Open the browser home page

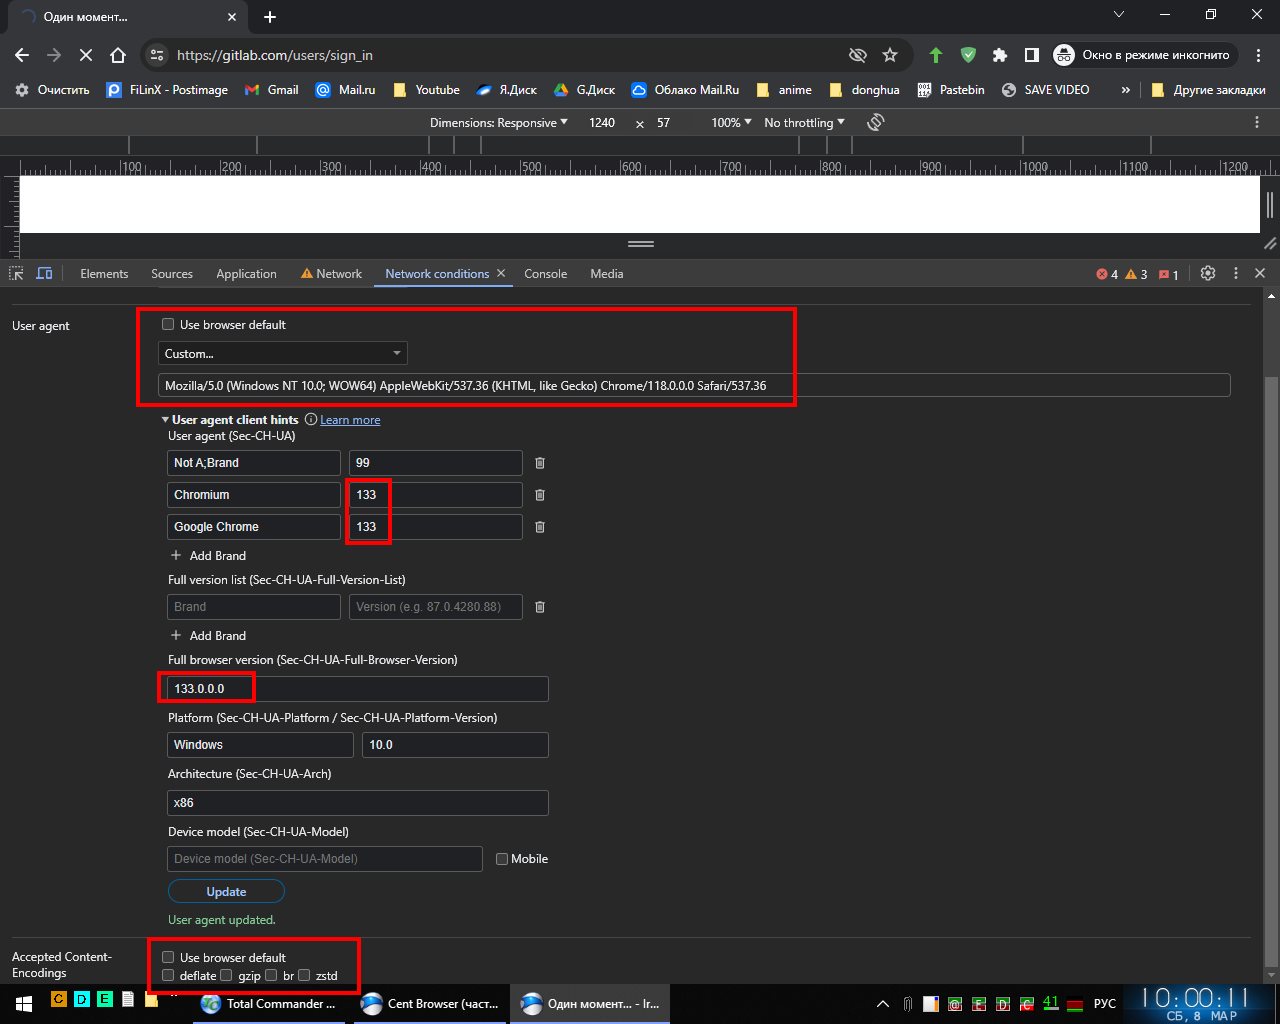(x=118, y=55)
